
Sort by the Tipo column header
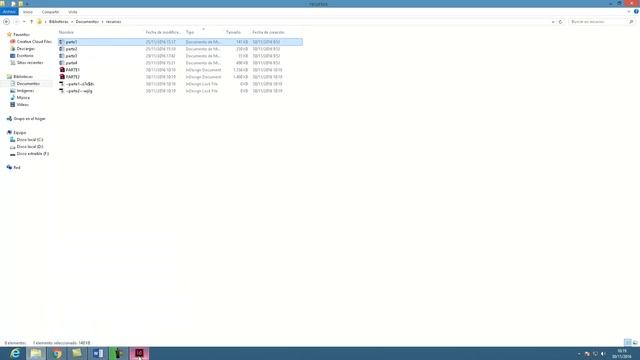tap(190, 32)
